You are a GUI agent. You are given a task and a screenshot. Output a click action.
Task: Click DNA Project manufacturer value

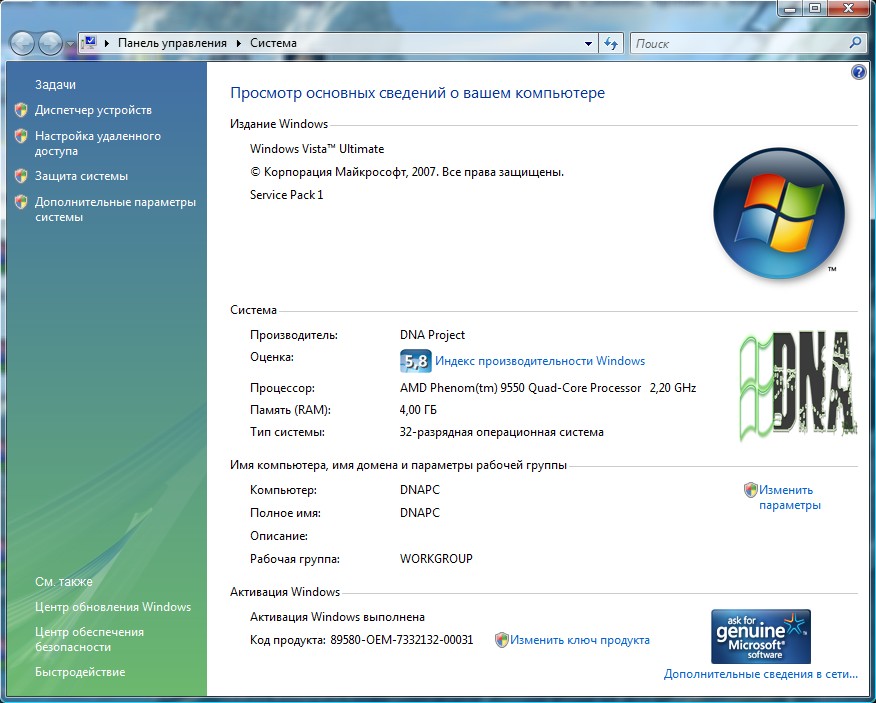(432, 335)
